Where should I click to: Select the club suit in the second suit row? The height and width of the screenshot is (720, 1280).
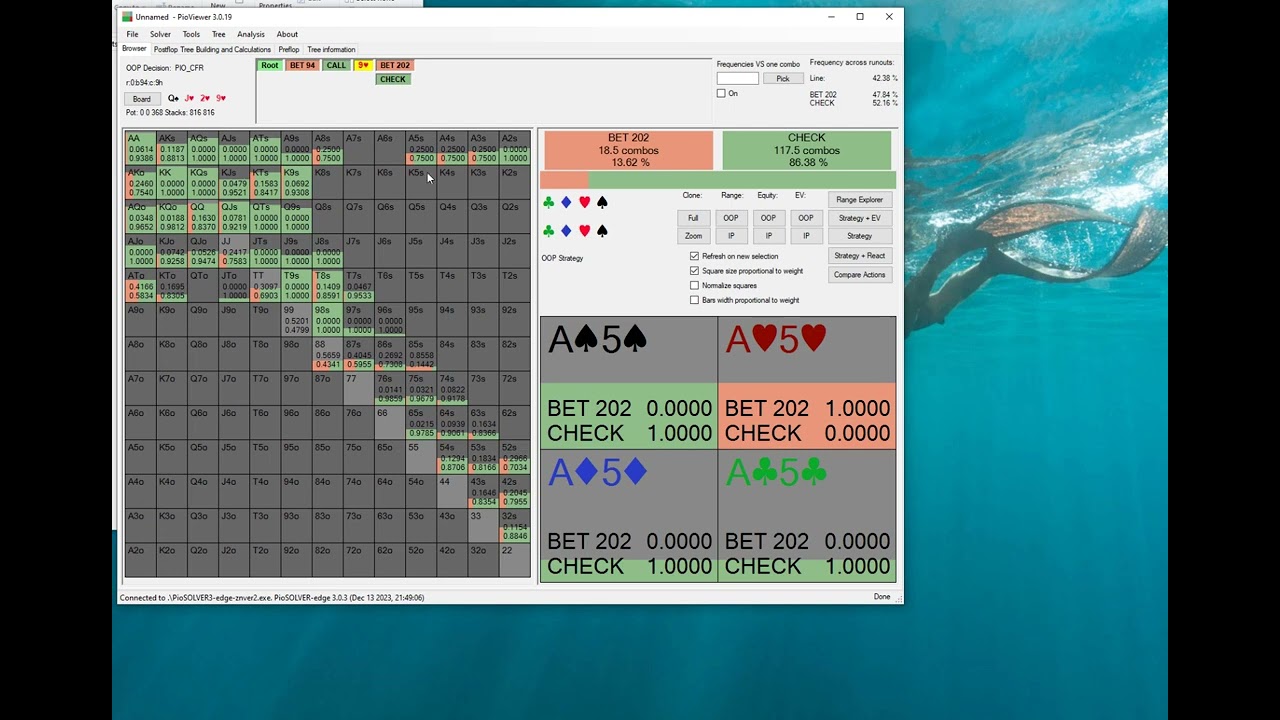(x=548, y=231)
